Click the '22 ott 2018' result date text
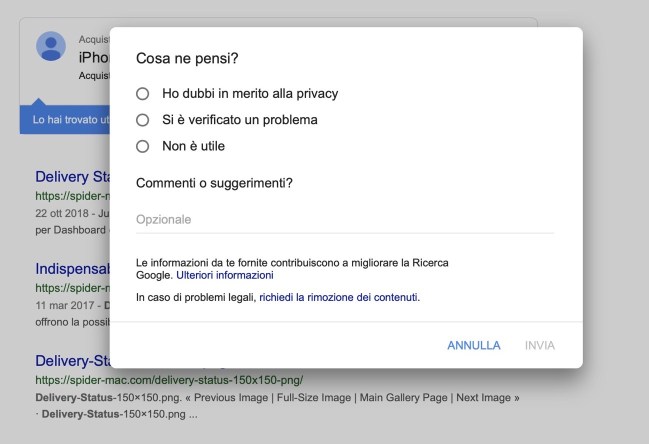 62,213
